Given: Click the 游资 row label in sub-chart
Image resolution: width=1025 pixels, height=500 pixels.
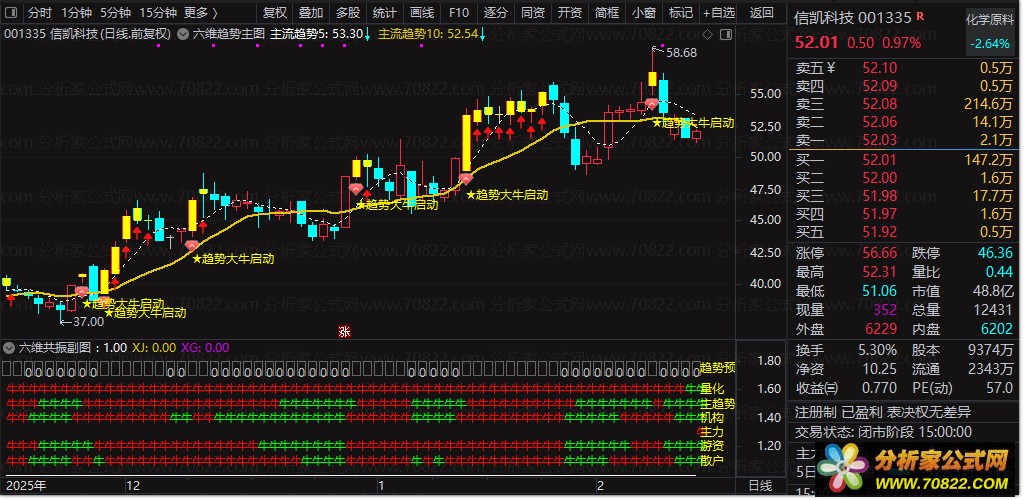Looking at the screenshot, I should (712, 446).
